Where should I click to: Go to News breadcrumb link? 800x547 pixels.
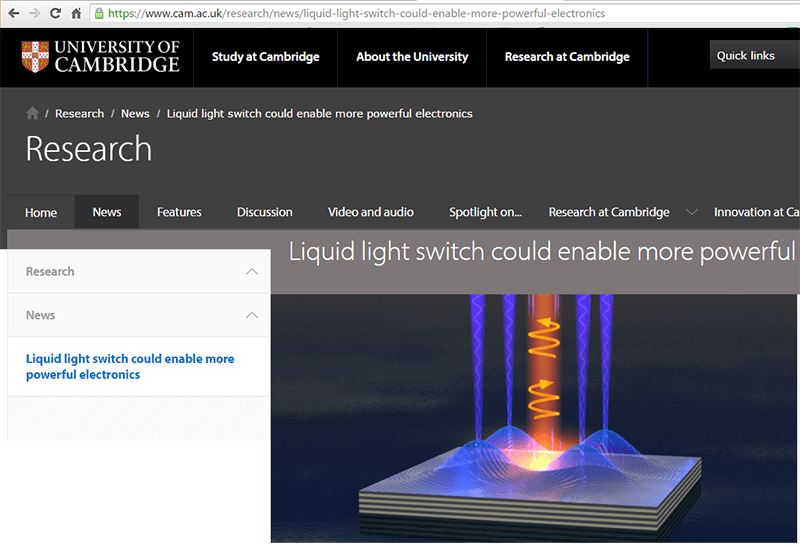pos(135,113)
